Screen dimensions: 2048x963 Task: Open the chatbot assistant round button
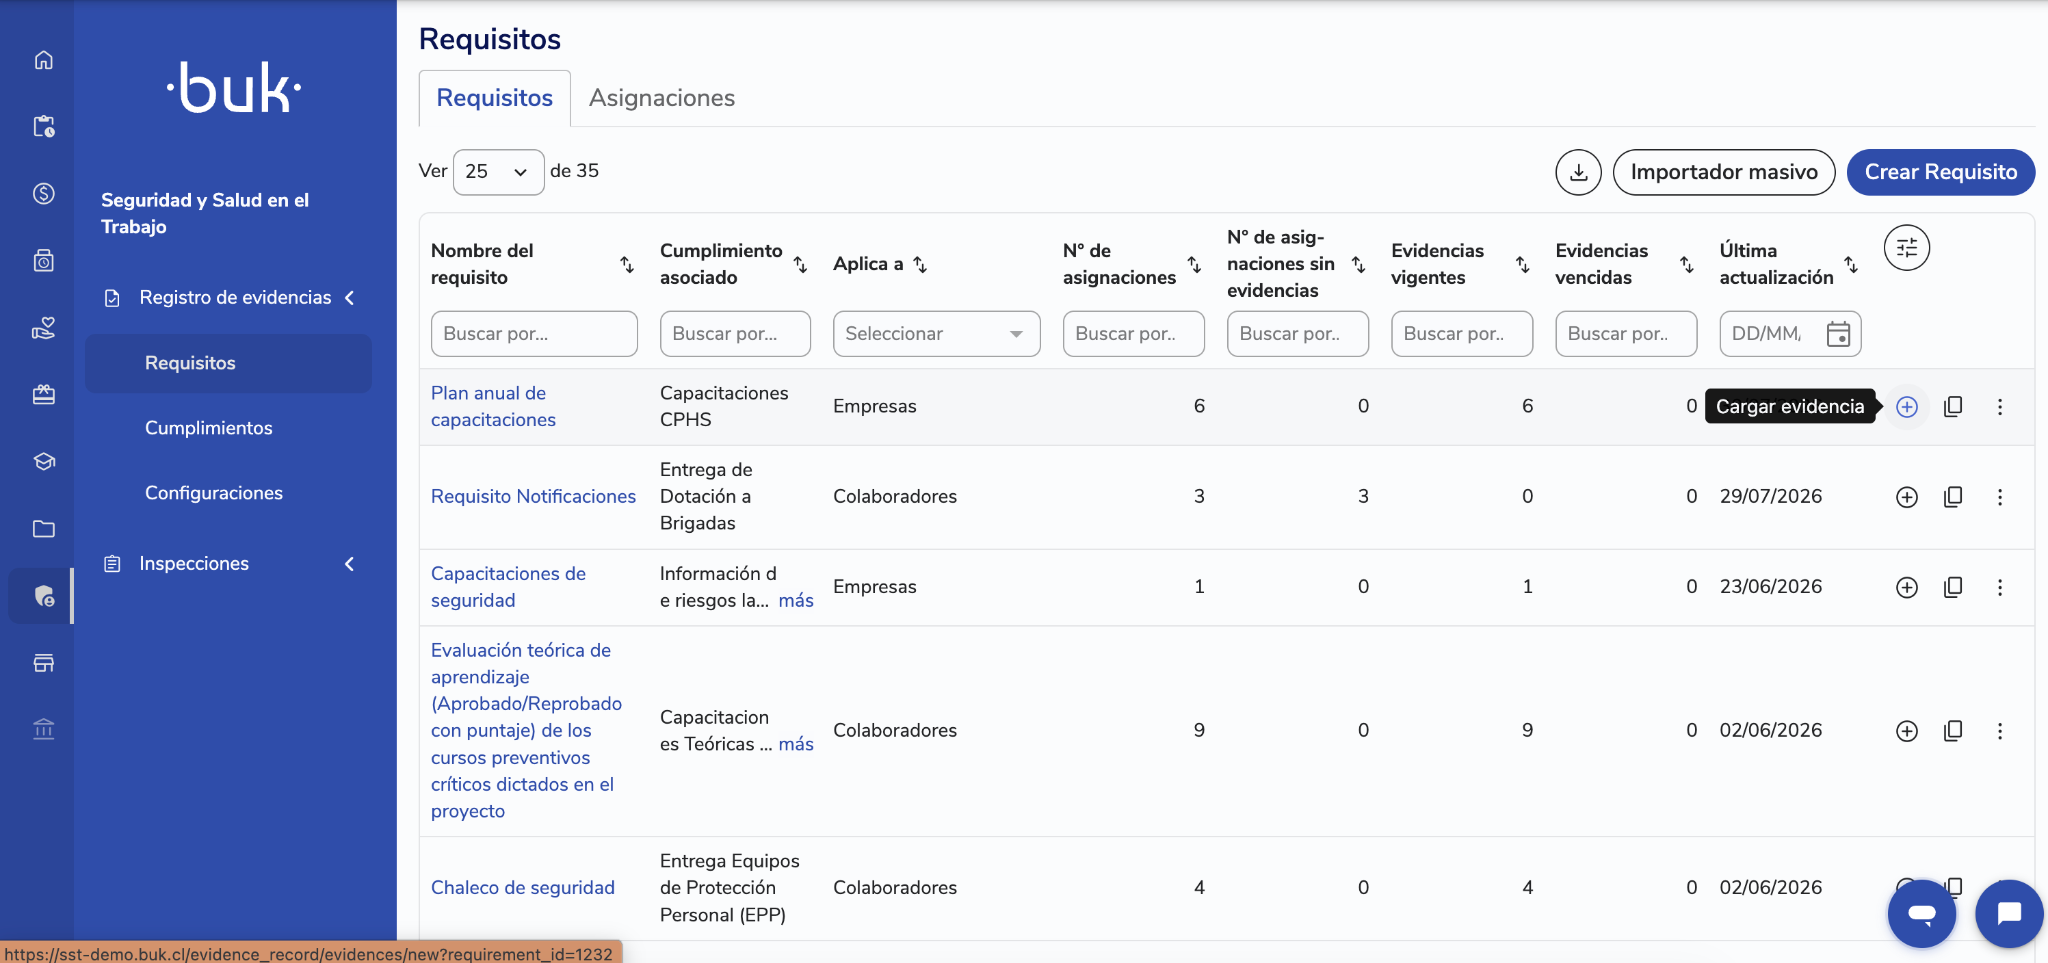(1922, 914)
